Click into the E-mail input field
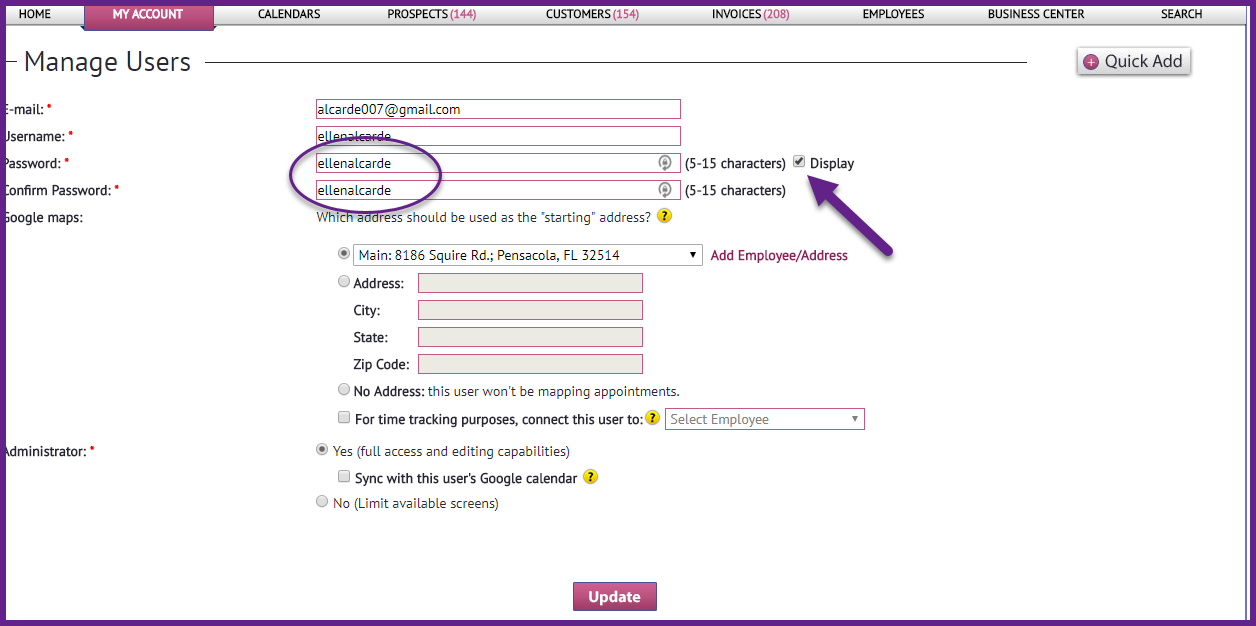The height and width of the screenshot is (626, 1256). [498, 109]
